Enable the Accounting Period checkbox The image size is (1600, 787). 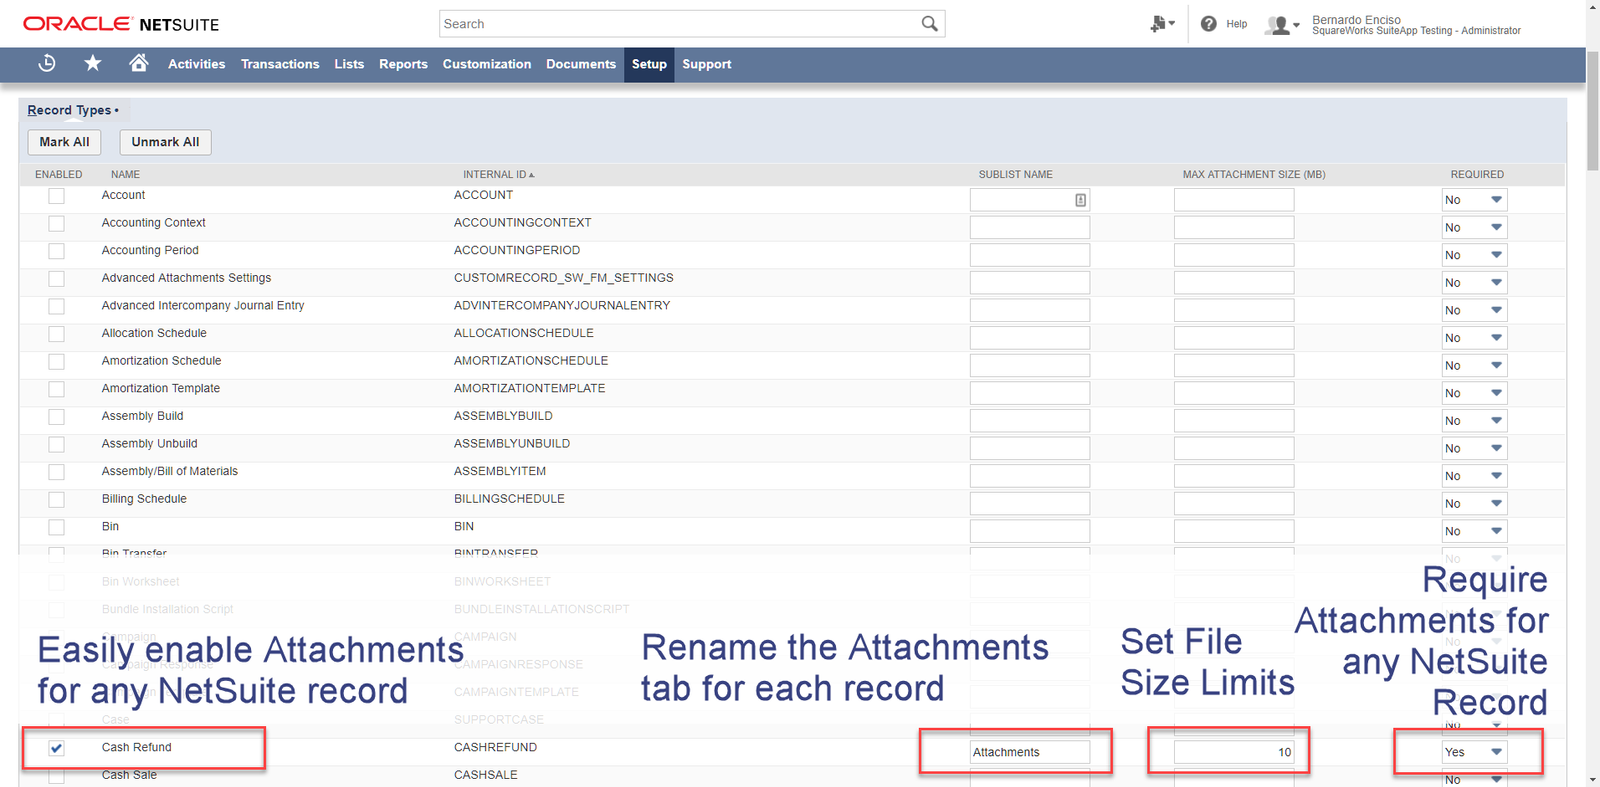[56, 251]
